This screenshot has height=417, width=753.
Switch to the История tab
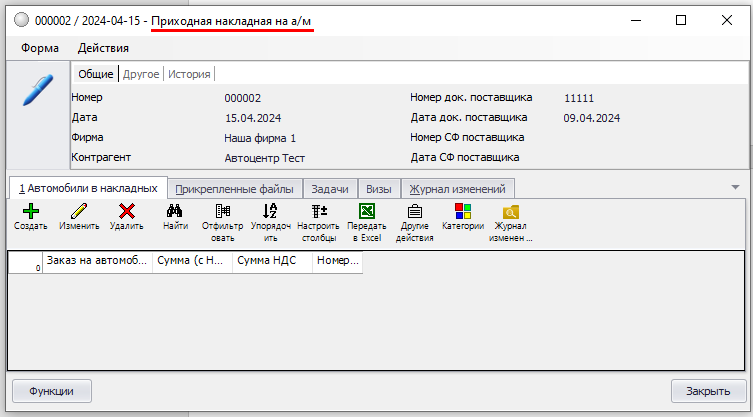[x=189, y=74]
